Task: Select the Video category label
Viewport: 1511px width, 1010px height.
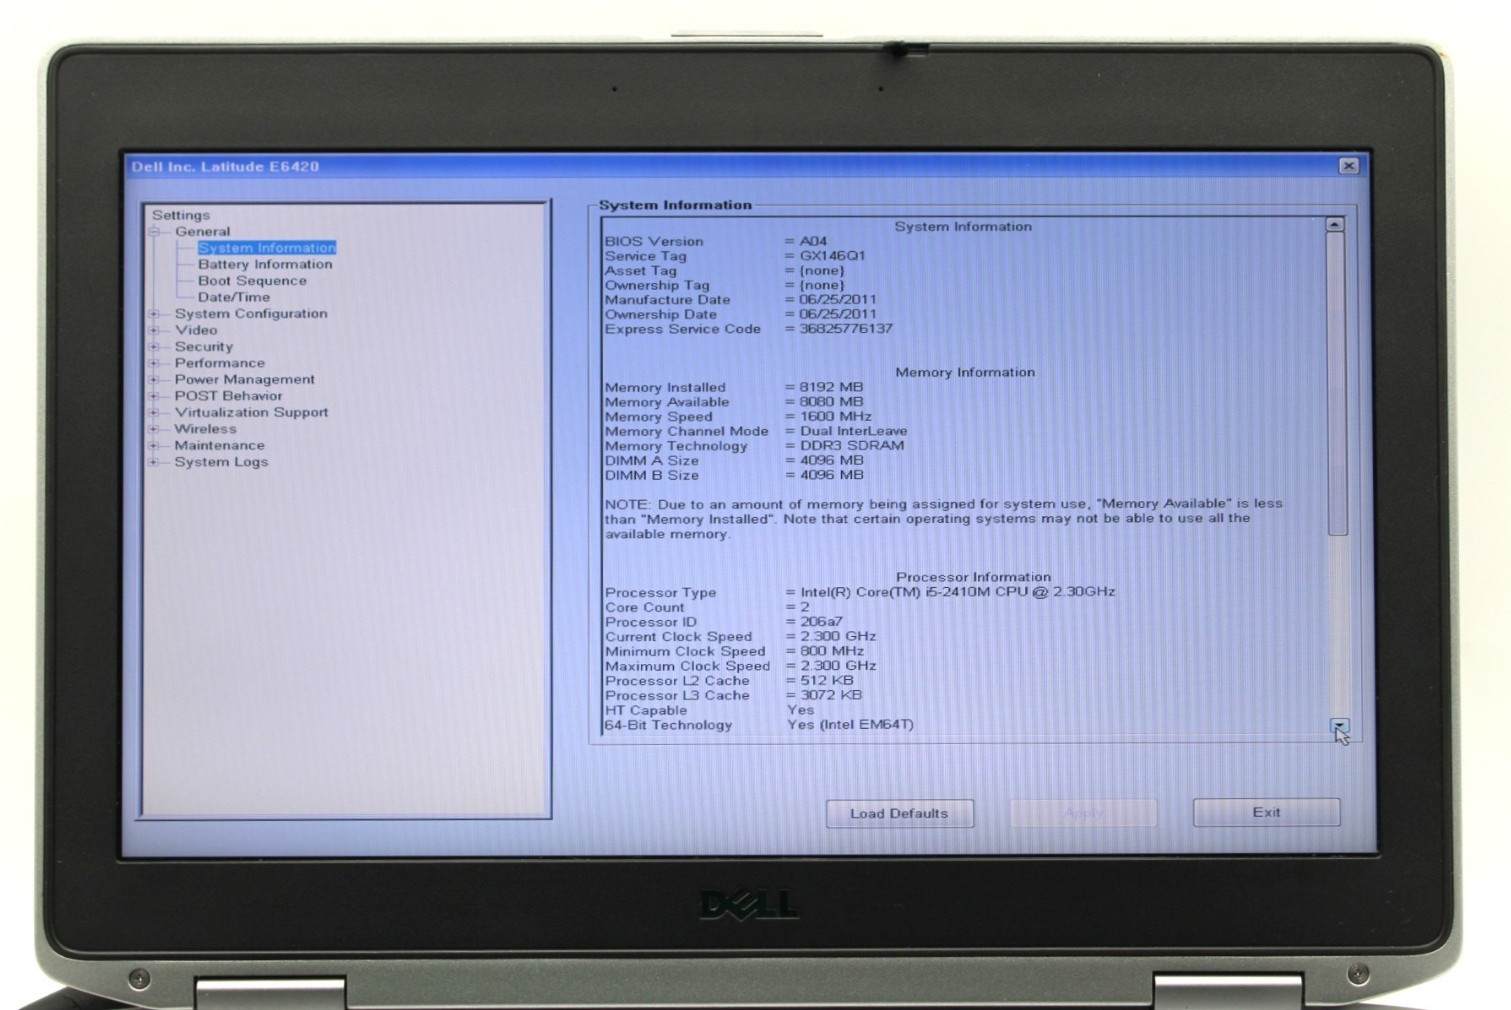Action: 196,330
